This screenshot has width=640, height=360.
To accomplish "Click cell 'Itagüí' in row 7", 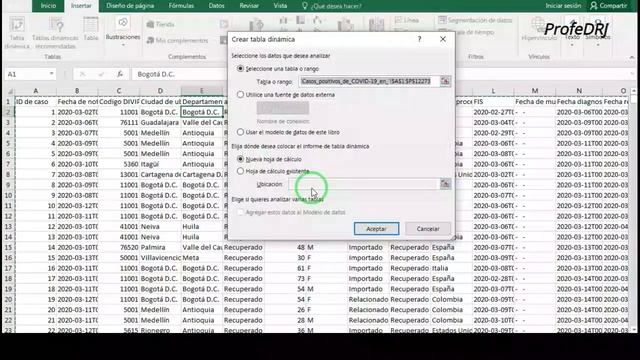I will tap(160, 164).
